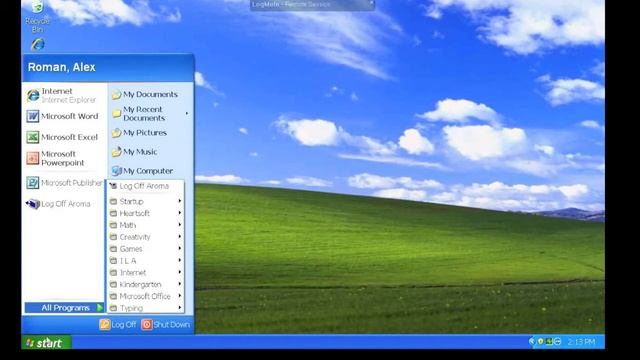The image size is (640, 360).
Task: Click My Recent Documents folder icon
Action: click(x=116, y=113)
